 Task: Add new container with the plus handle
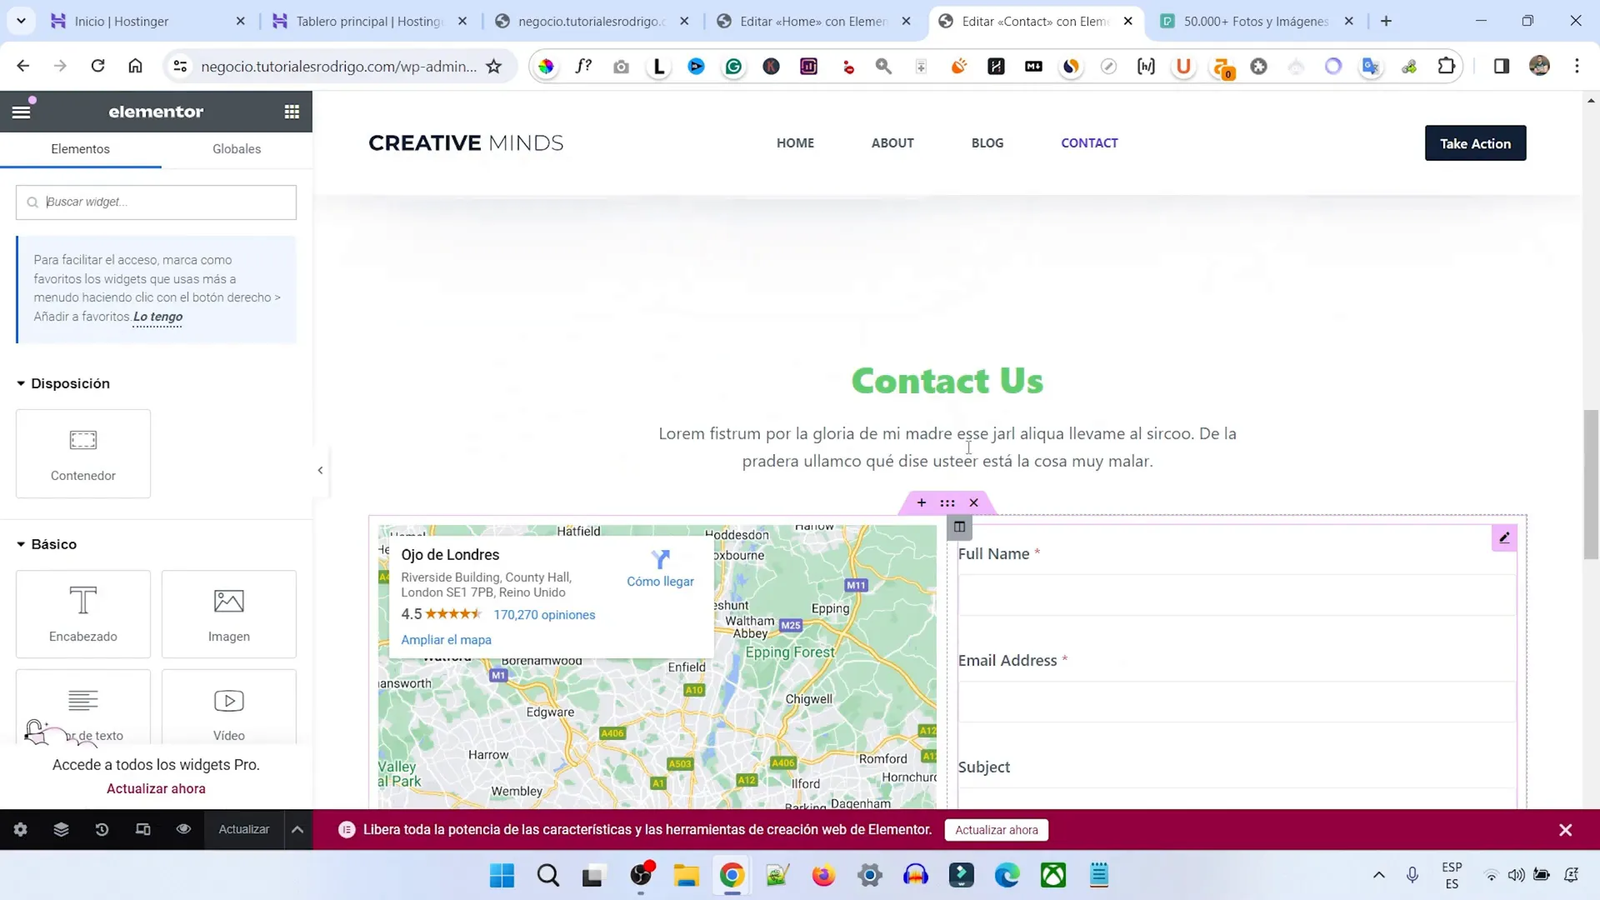[x=921, y=502]
